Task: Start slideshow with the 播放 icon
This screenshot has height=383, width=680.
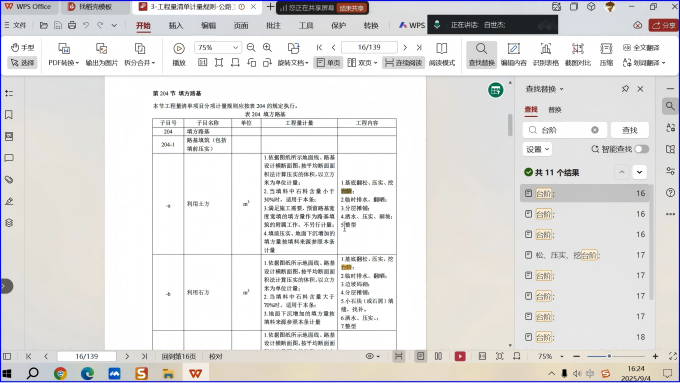Action: pos(179,49)
